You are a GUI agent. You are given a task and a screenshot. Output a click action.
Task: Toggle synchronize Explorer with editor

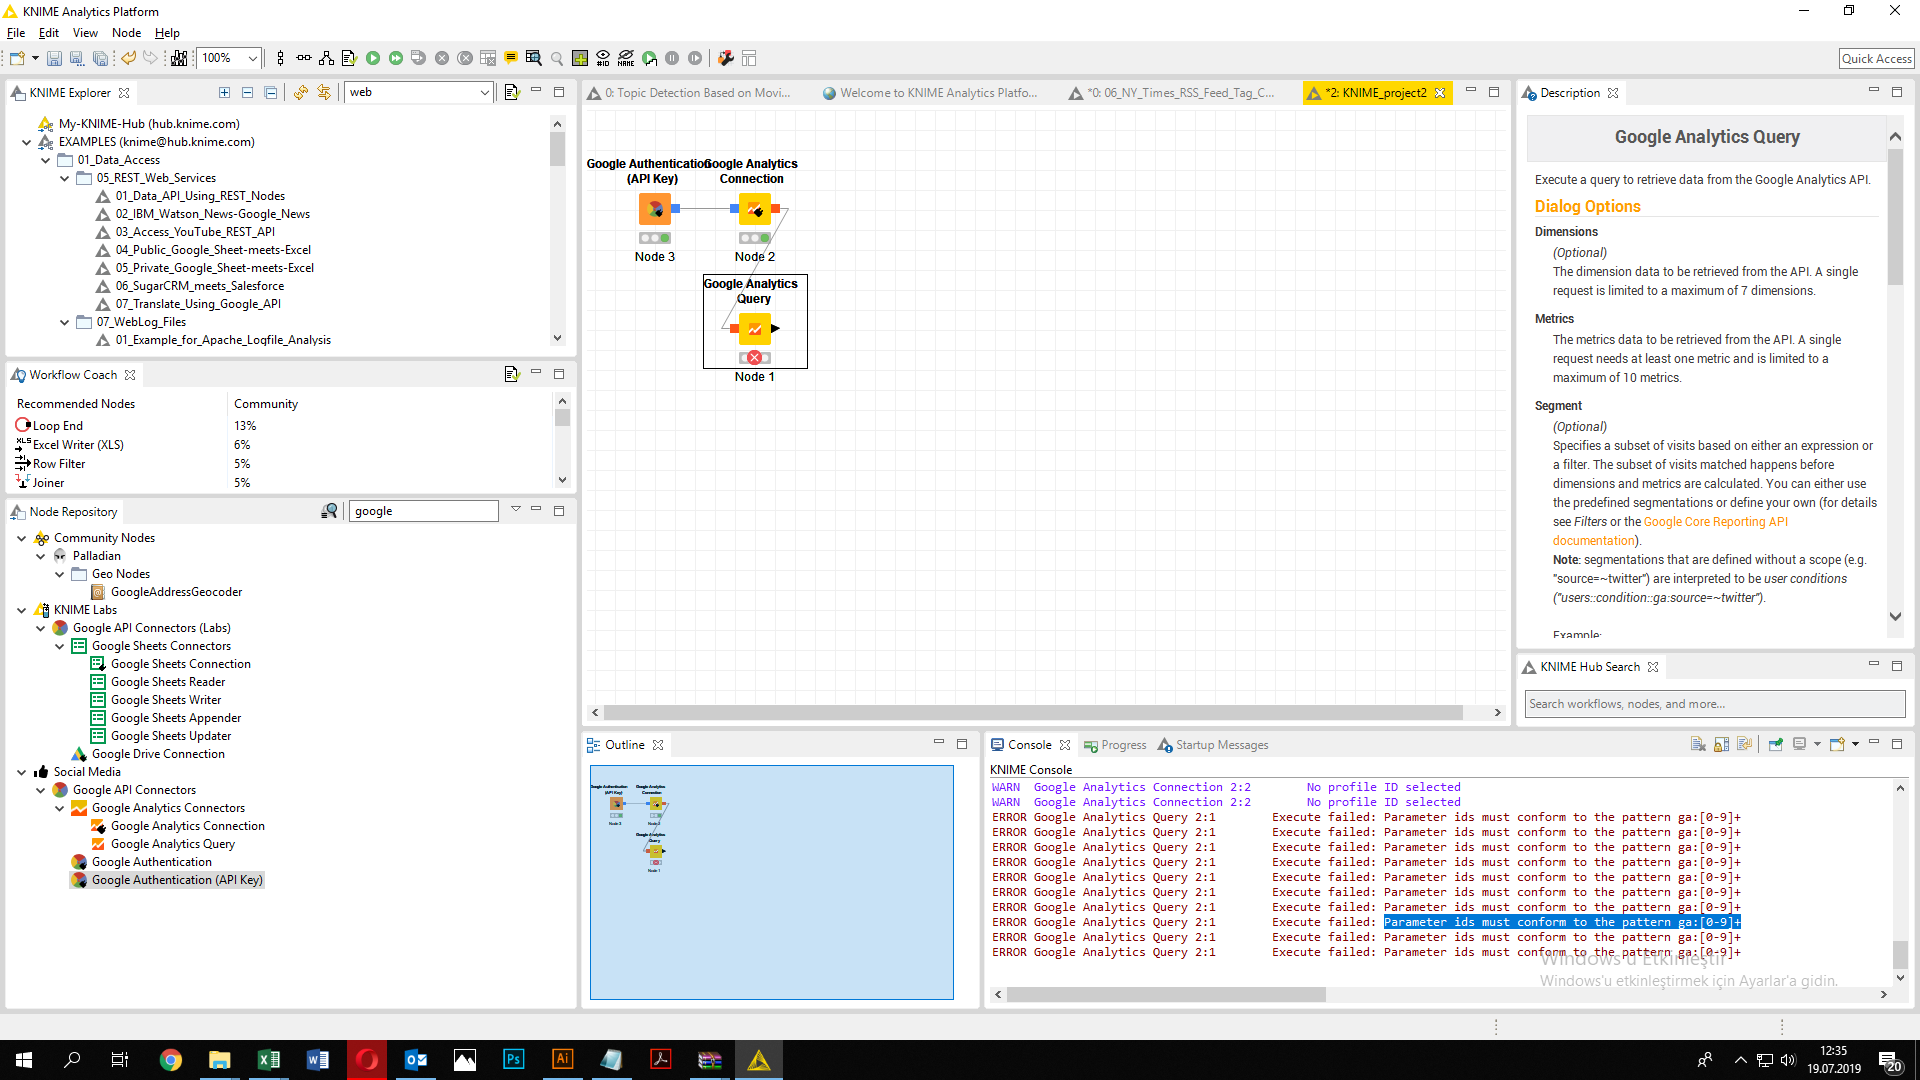pyautogui.click(x=324, y=92)
